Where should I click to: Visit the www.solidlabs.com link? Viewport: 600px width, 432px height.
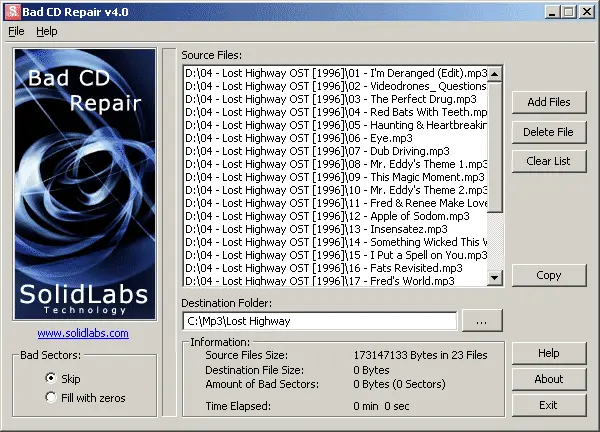tap(83, 333)
